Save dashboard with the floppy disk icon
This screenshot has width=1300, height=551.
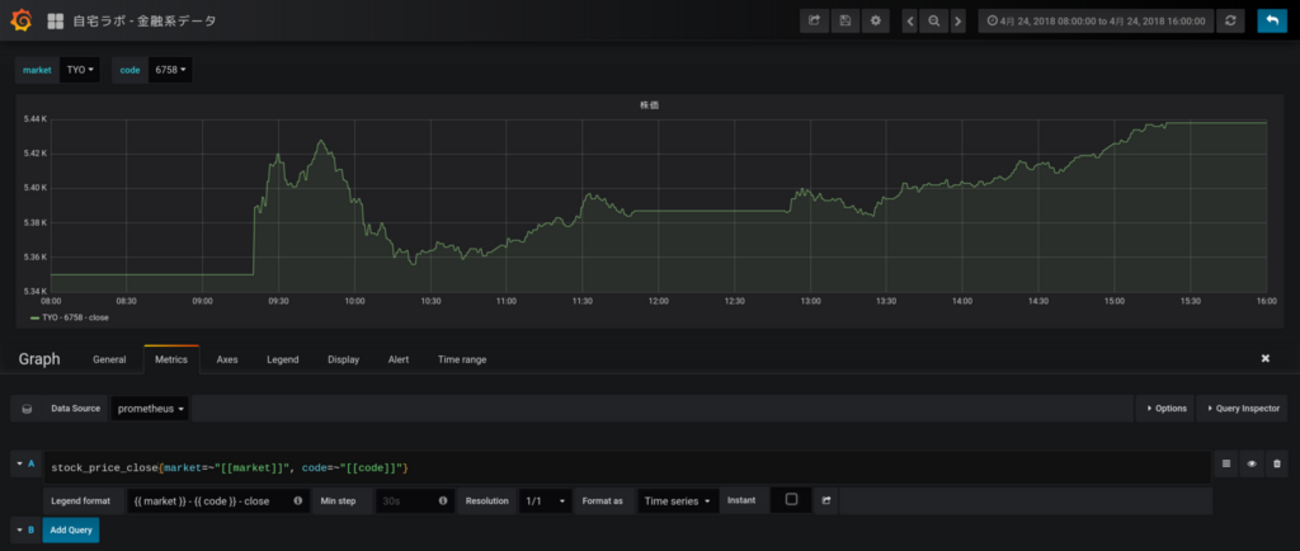(845, 20)
